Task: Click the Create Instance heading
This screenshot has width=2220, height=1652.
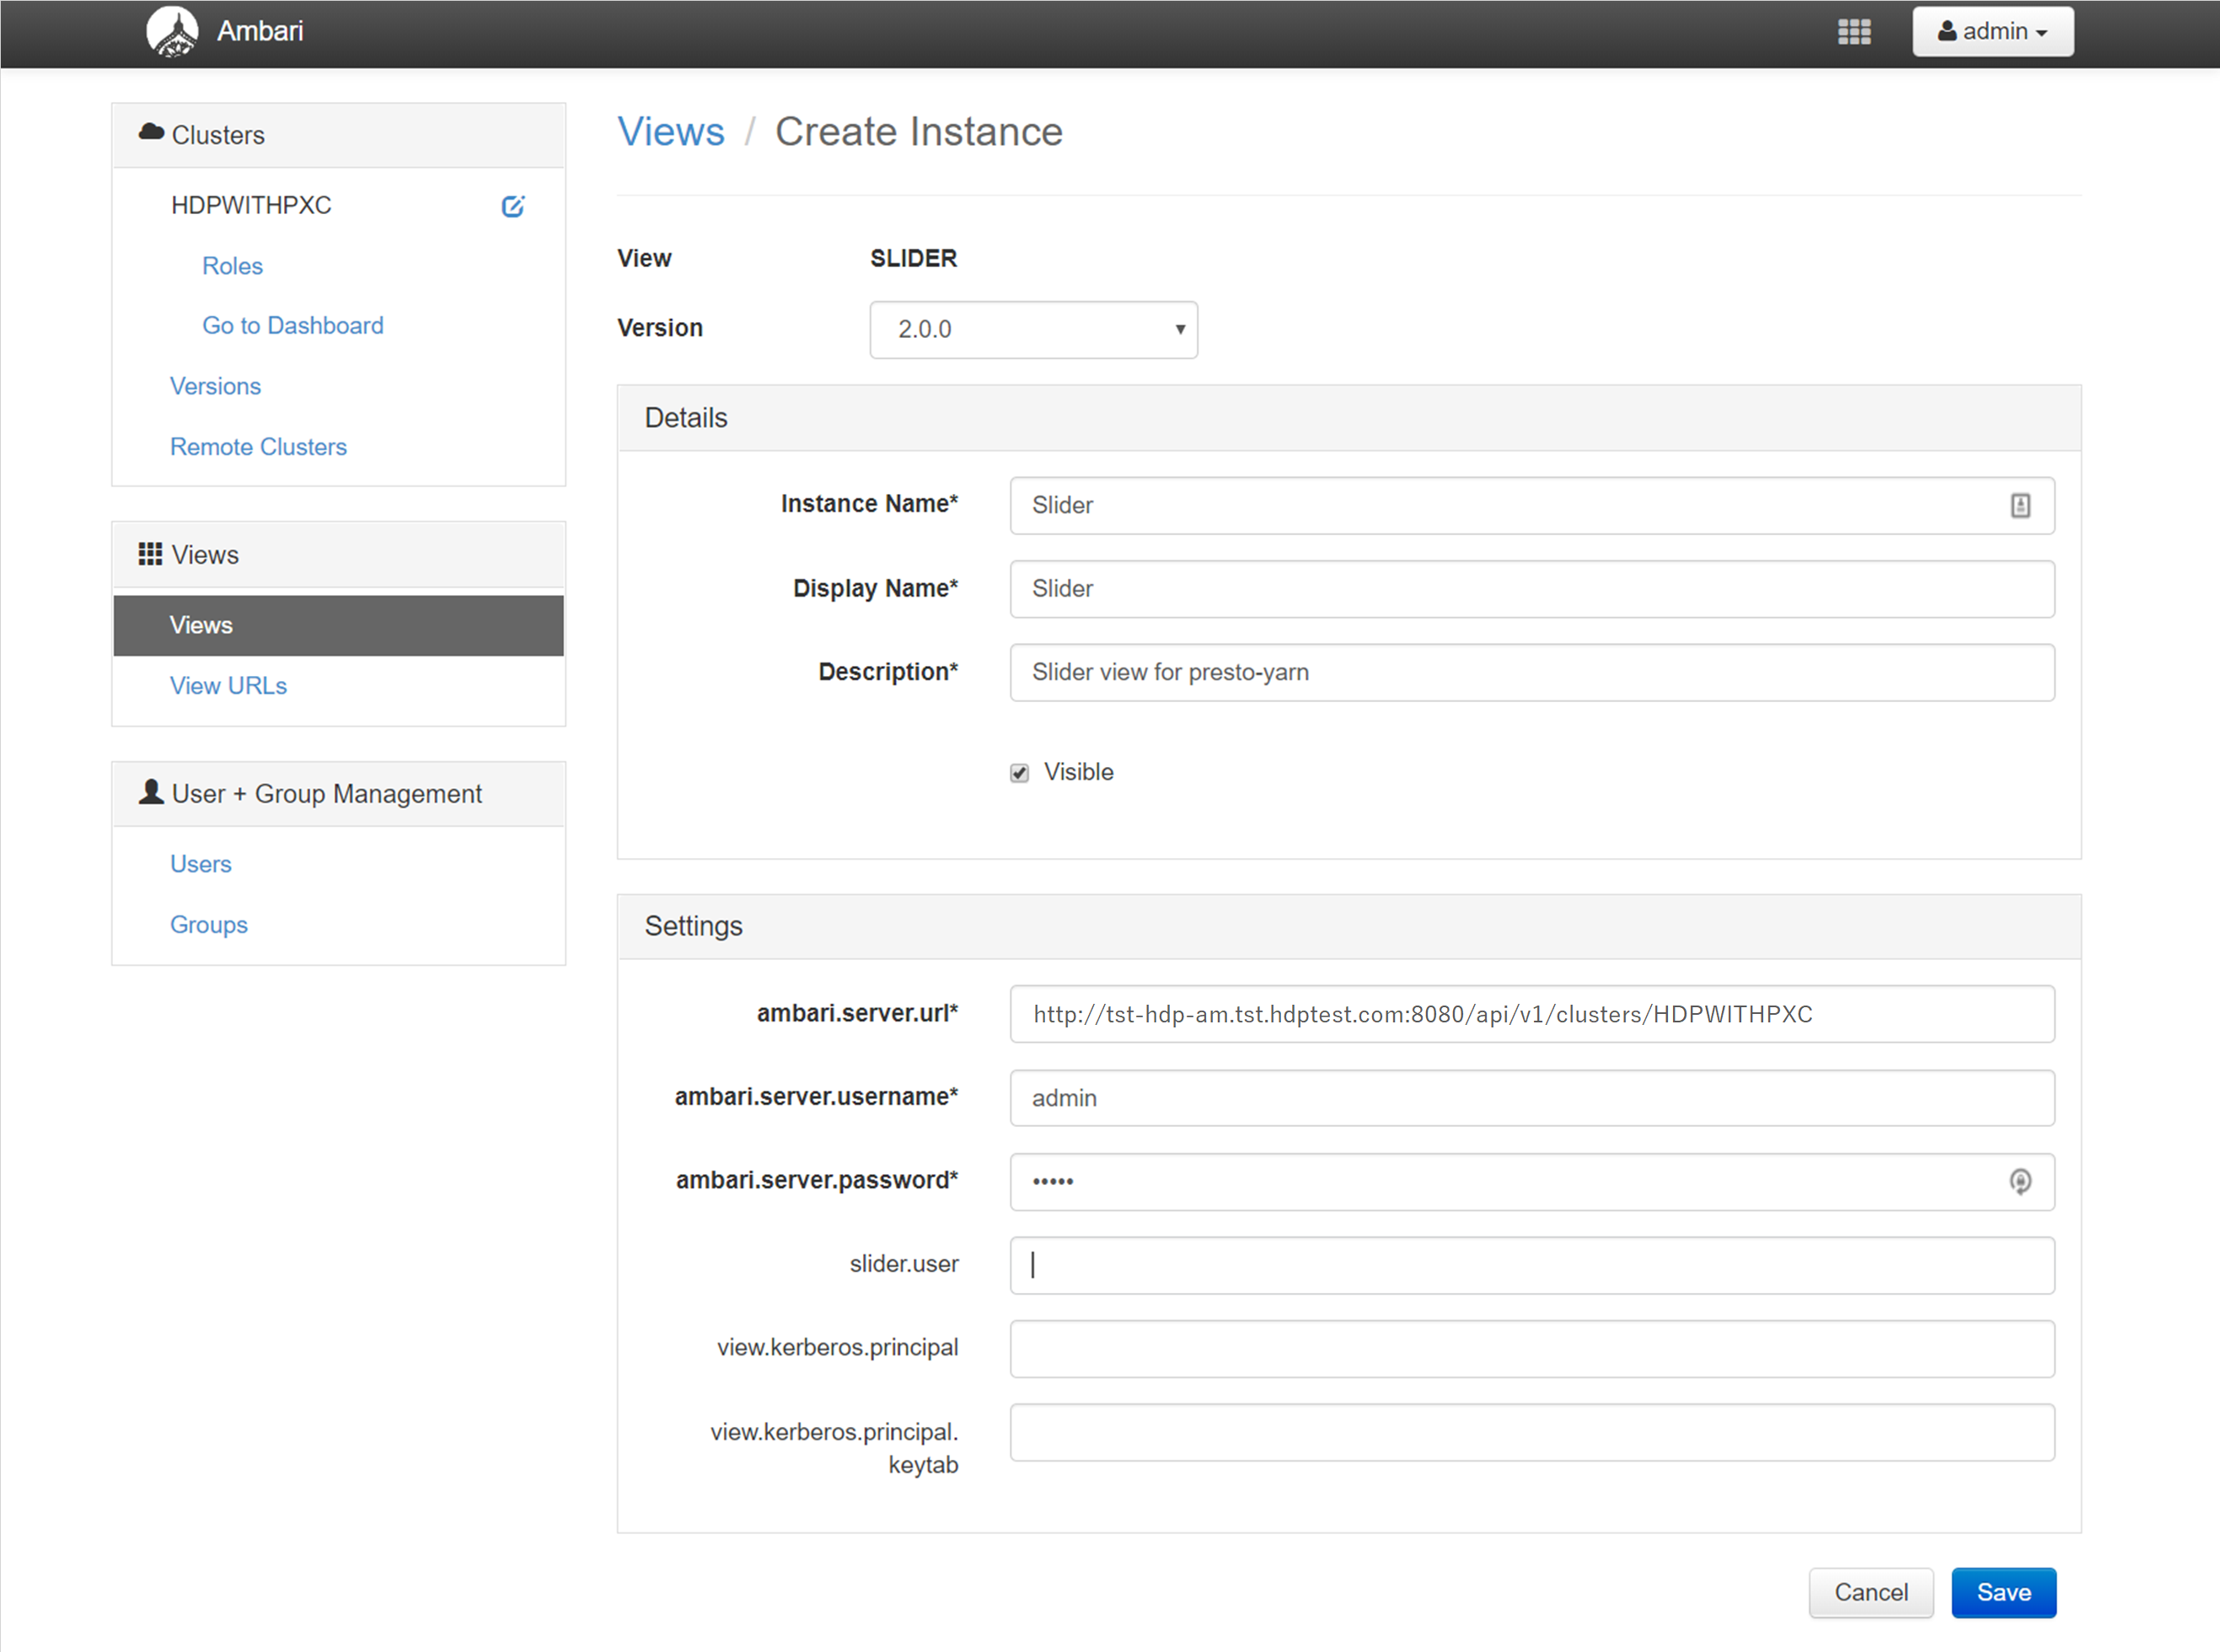Action: 918,132
